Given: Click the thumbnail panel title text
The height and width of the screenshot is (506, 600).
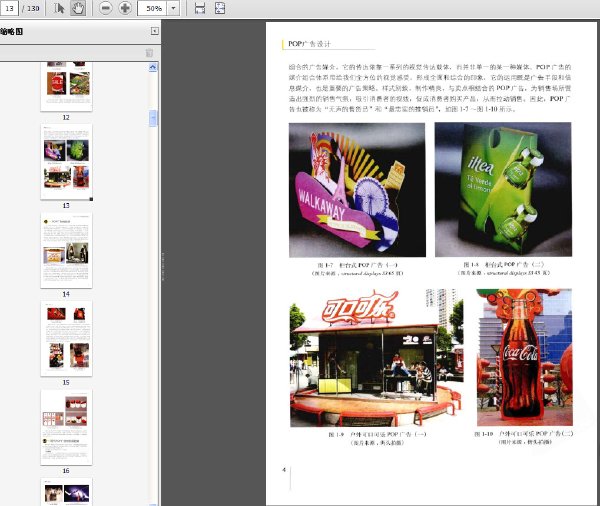Looking at the screenshot, I should coord(11,31).
